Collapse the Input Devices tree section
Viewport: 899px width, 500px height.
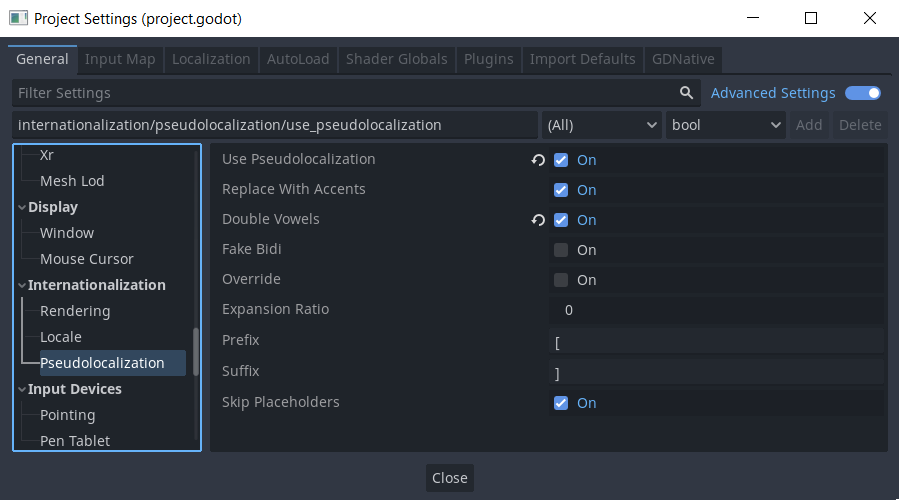(22, 389)
